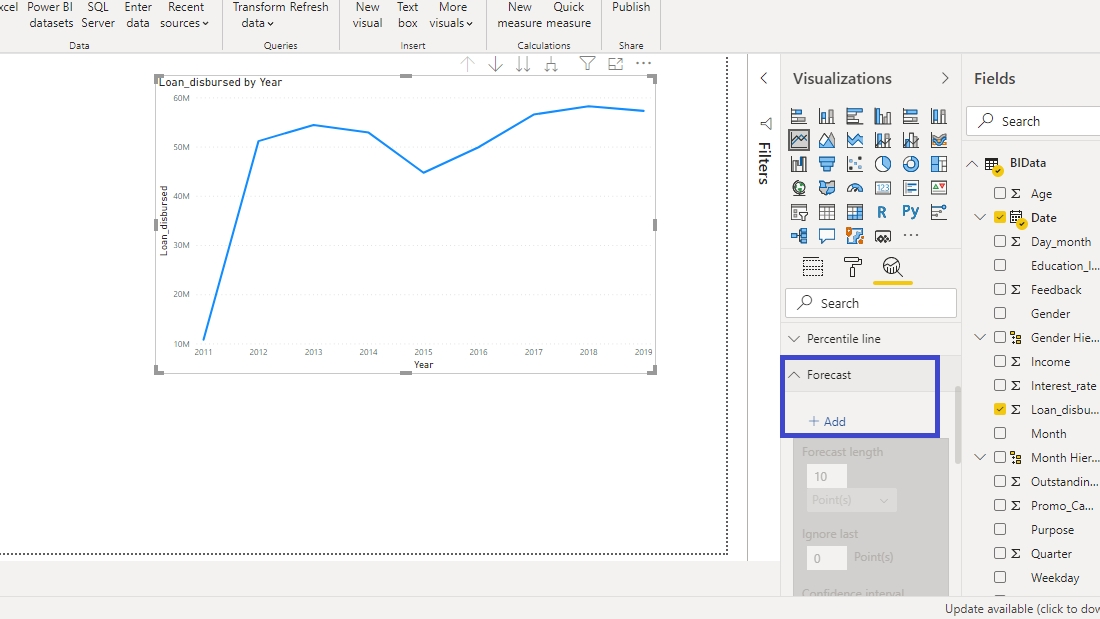Pick the funnel chart visualization
This screenshot has height=619, width=1100.
827,164
